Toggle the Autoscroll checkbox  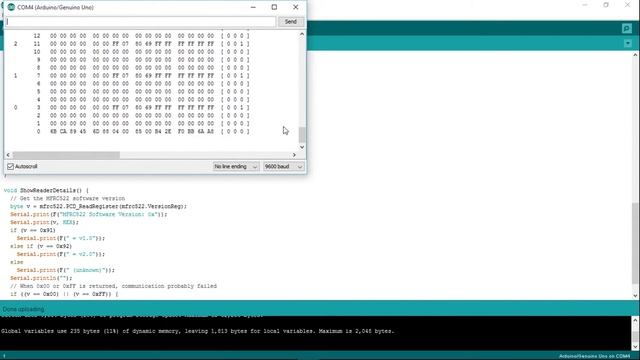pos(11,167)
